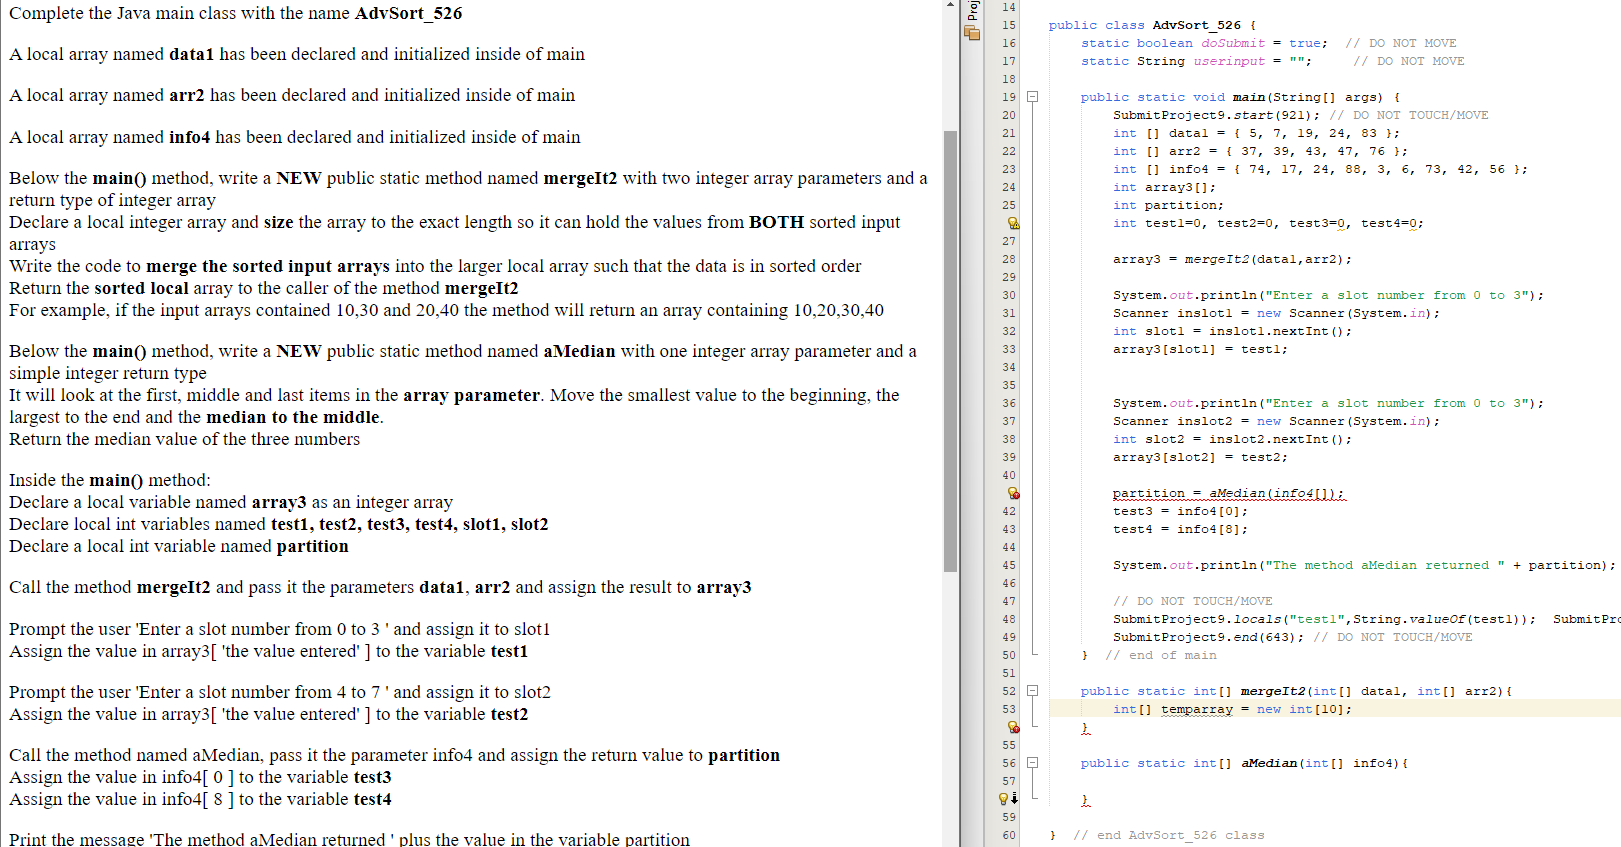
Task: Click 'mergeIt2' in its method signature
Action: coord(1273,691)
